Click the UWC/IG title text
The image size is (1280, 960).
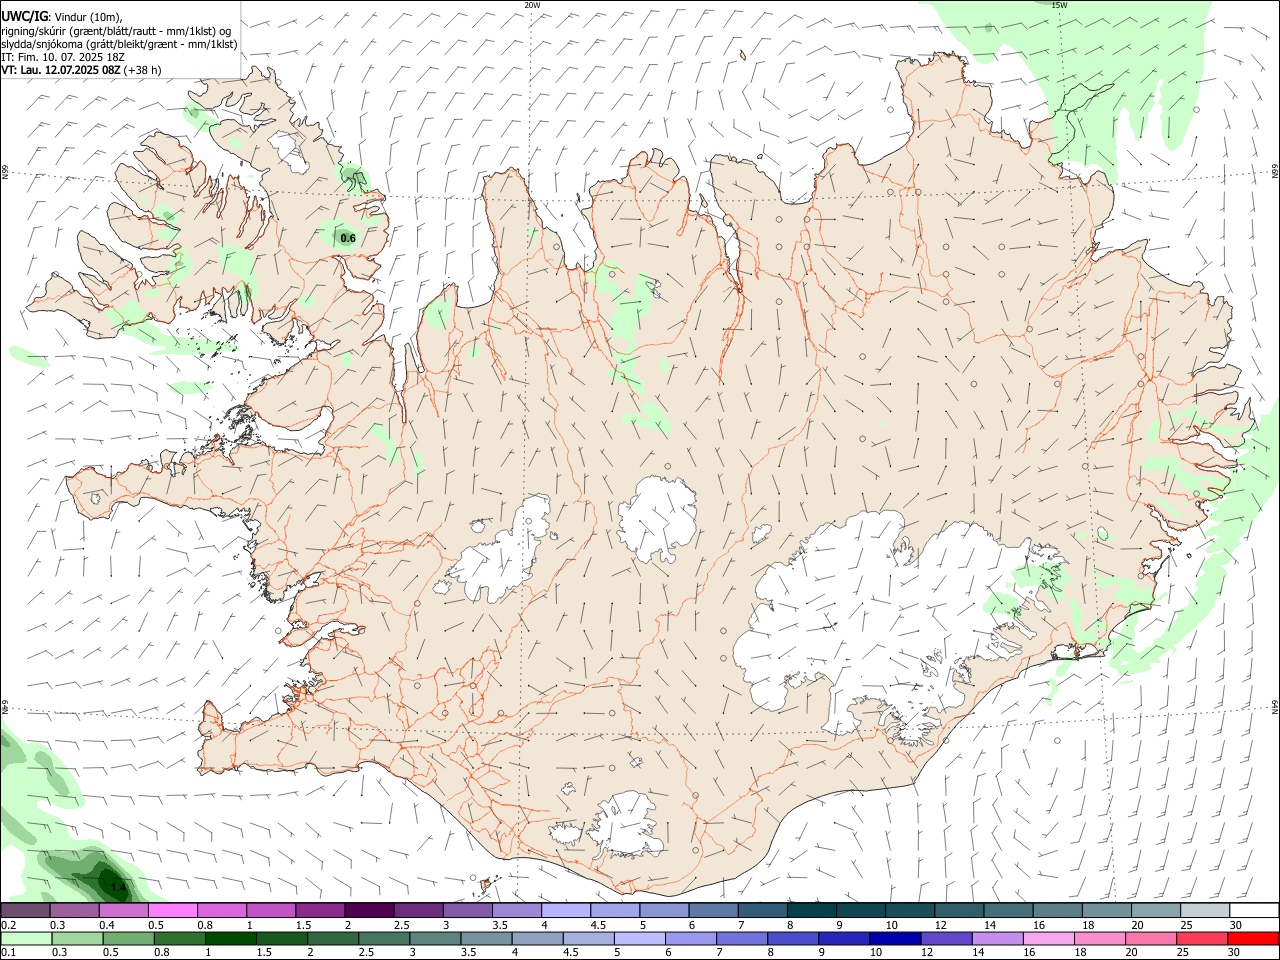click(24, 16)
